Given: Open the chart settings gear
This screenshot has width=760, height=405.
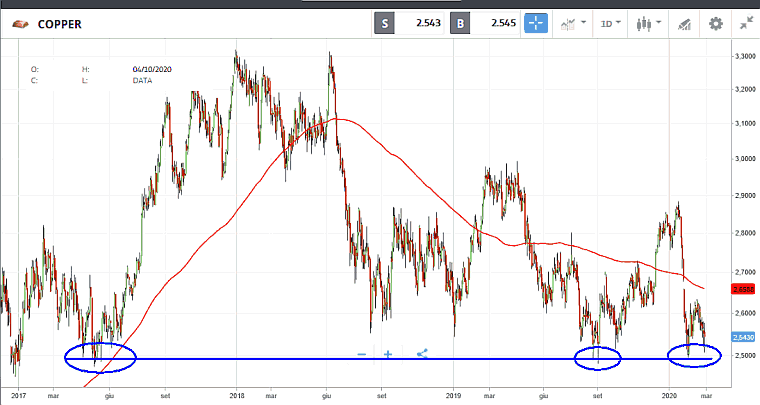Looking at the screenshot, I should click(x=715, y=23).
